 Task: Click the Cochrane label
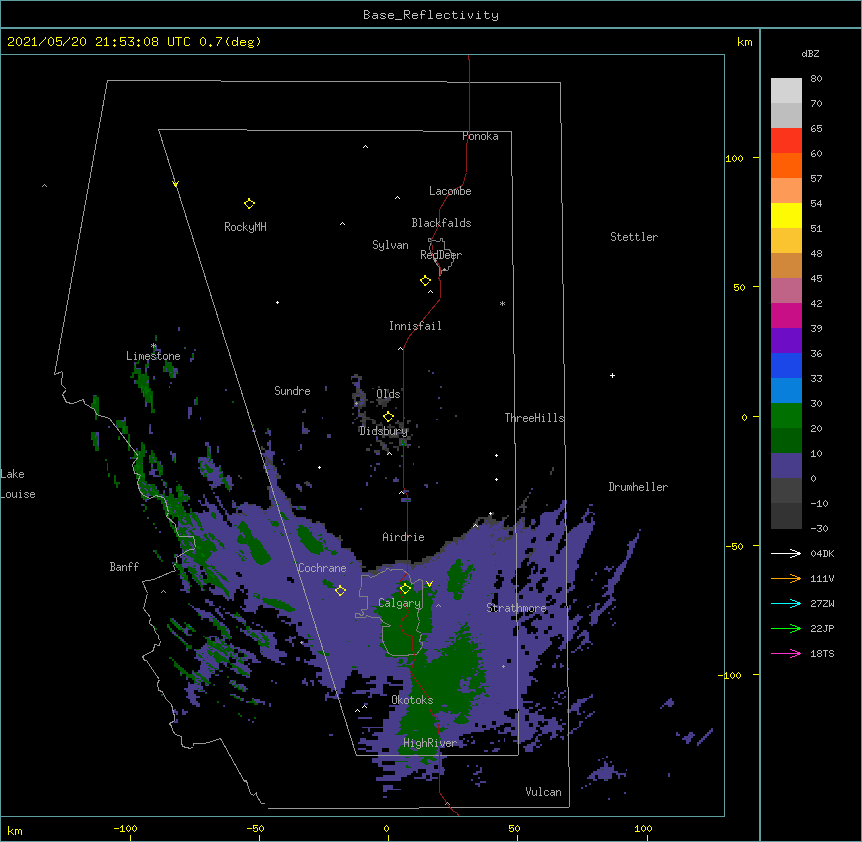pos(322,568)
